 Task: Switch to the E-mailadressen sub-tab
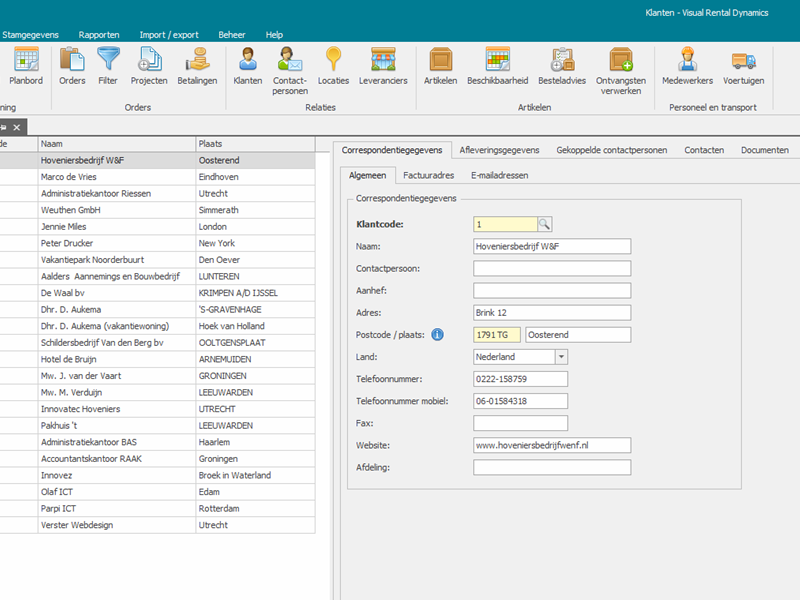coord(499,175)
